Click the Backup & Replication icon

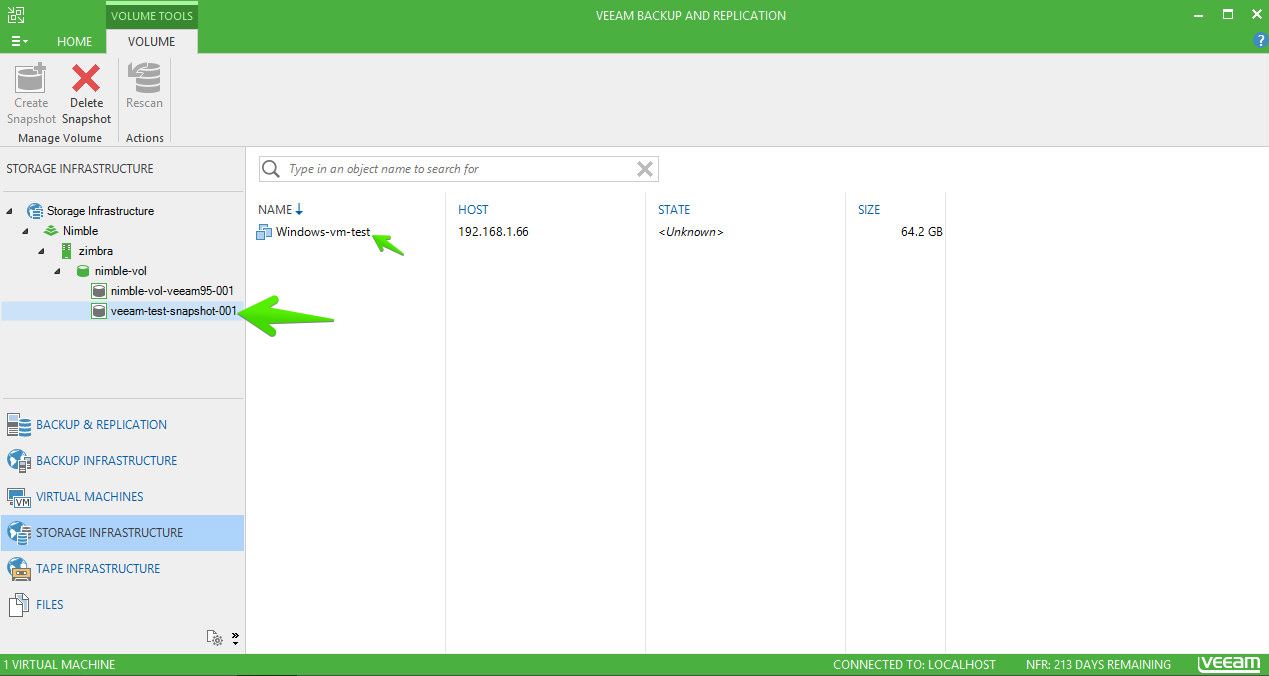(x=19, y=425)
